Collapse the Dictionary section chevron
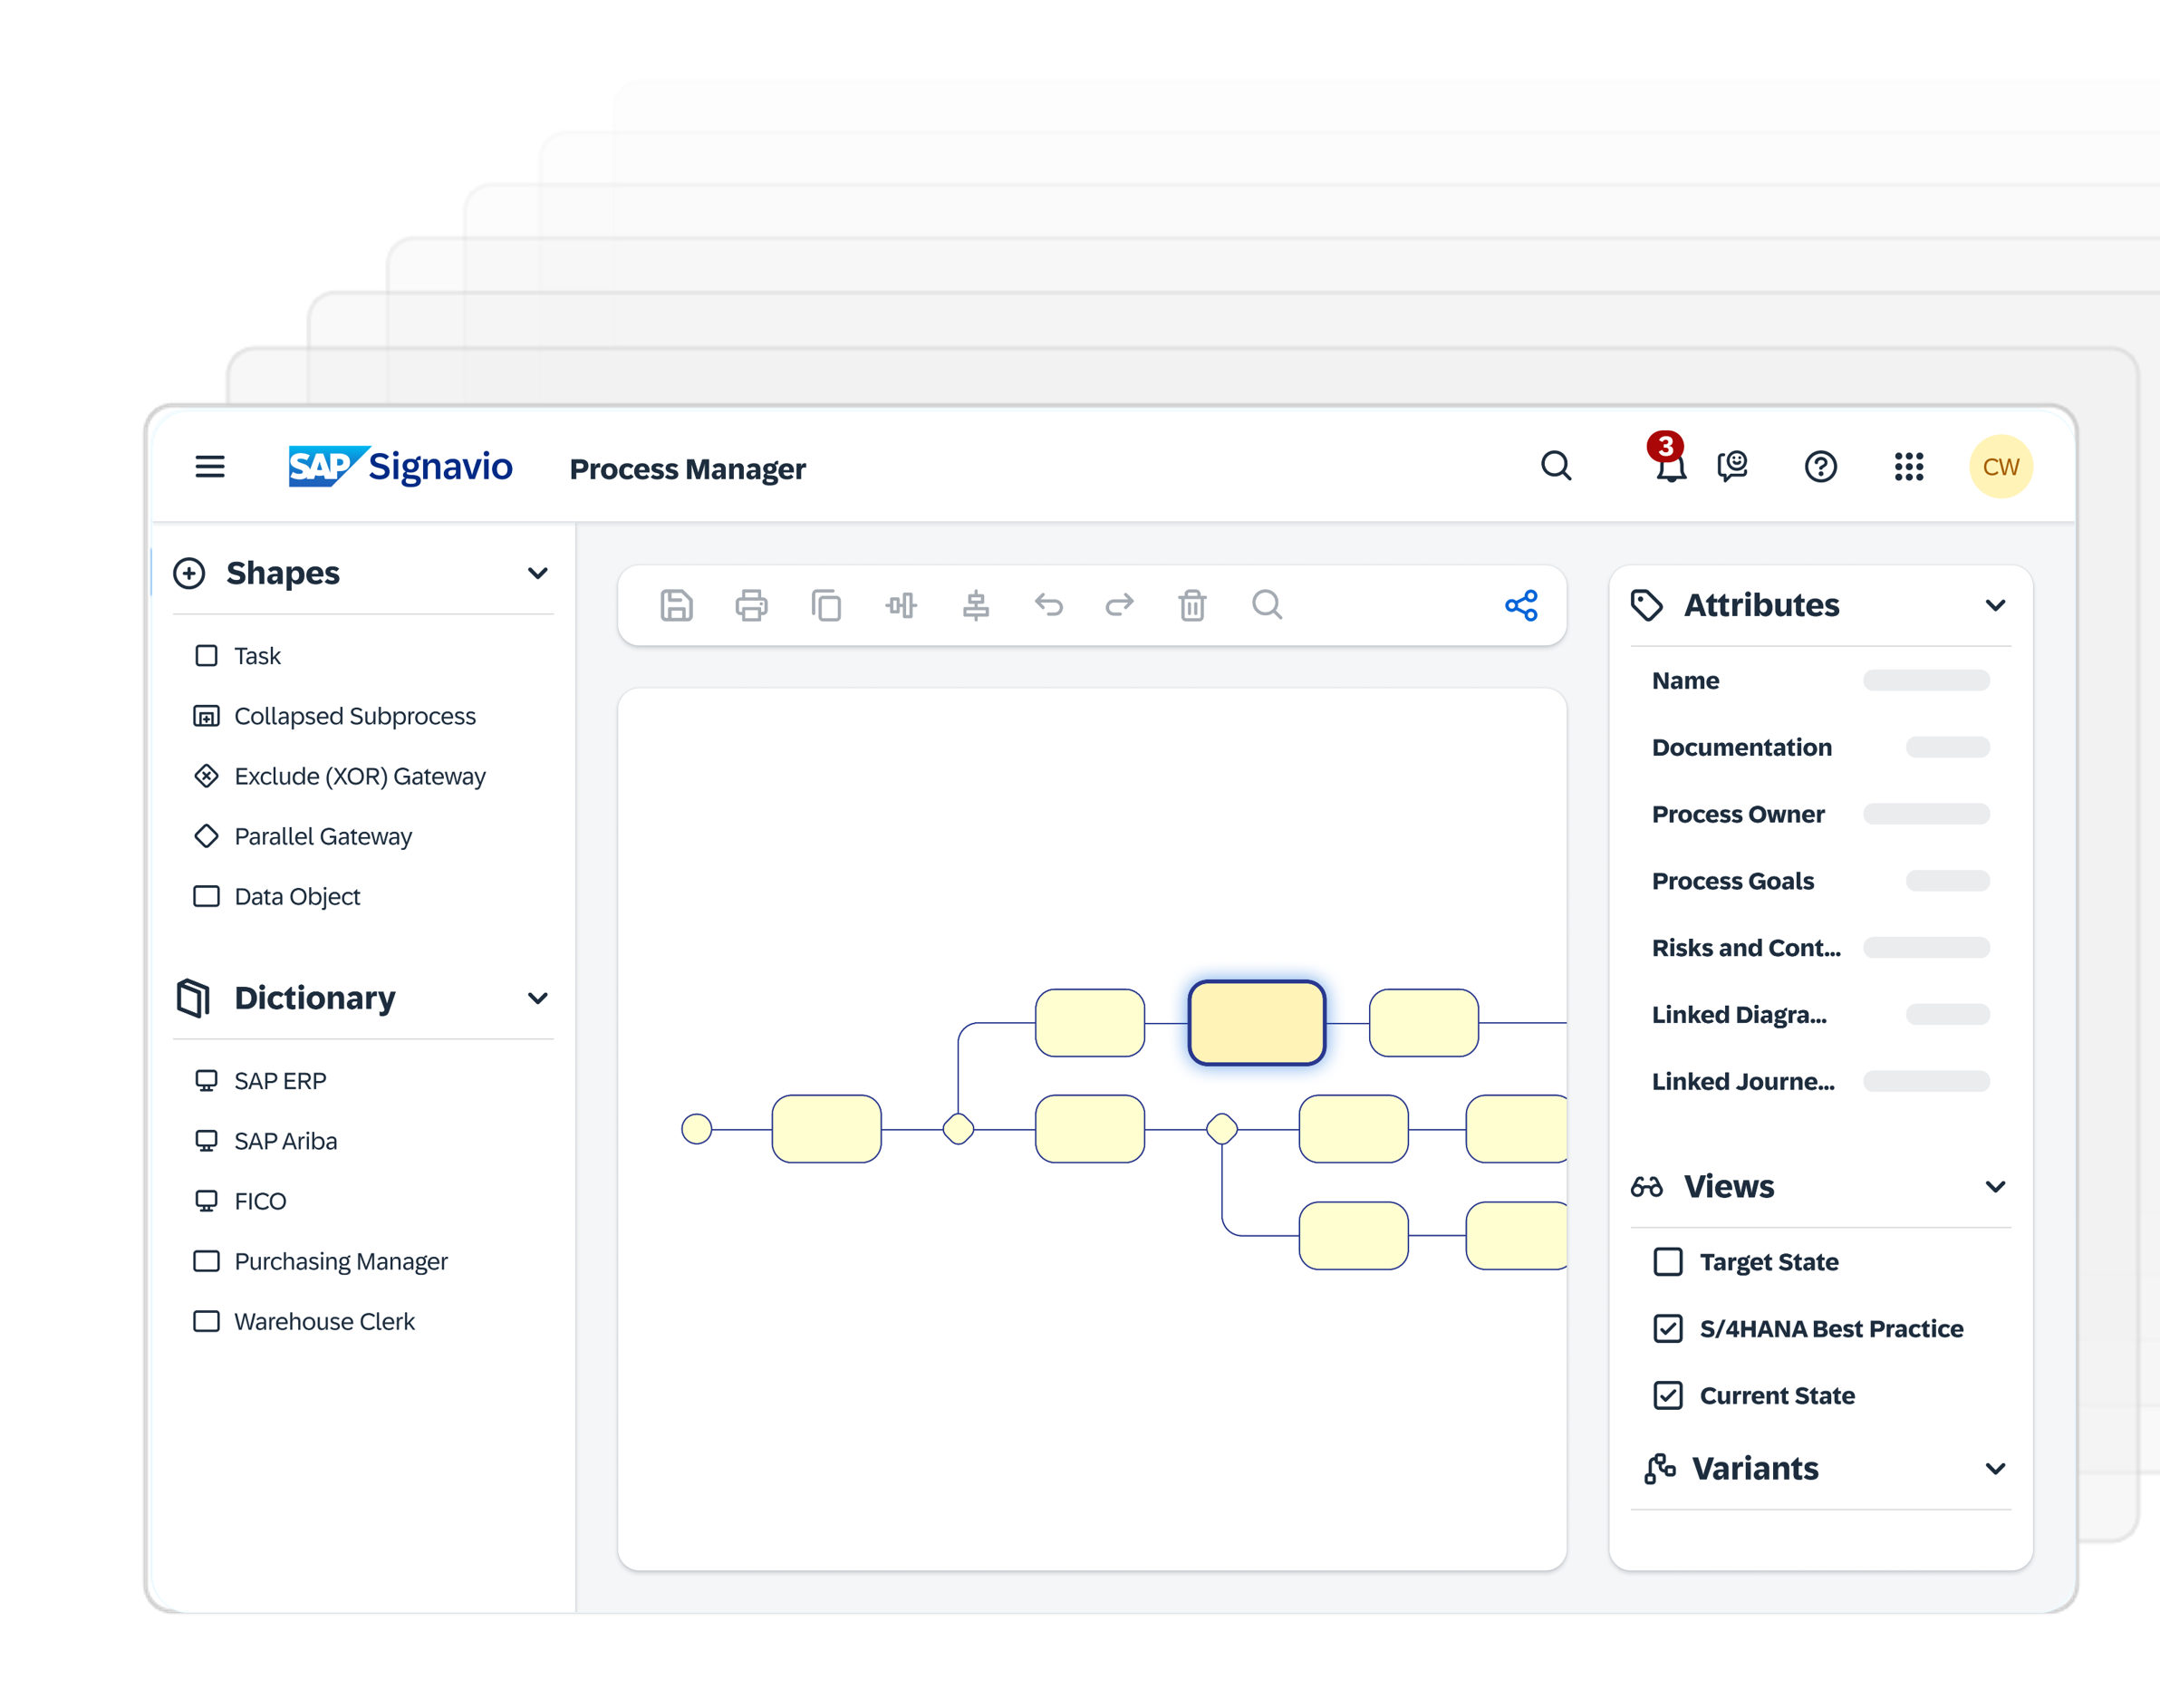 click(x=537, y=998)
